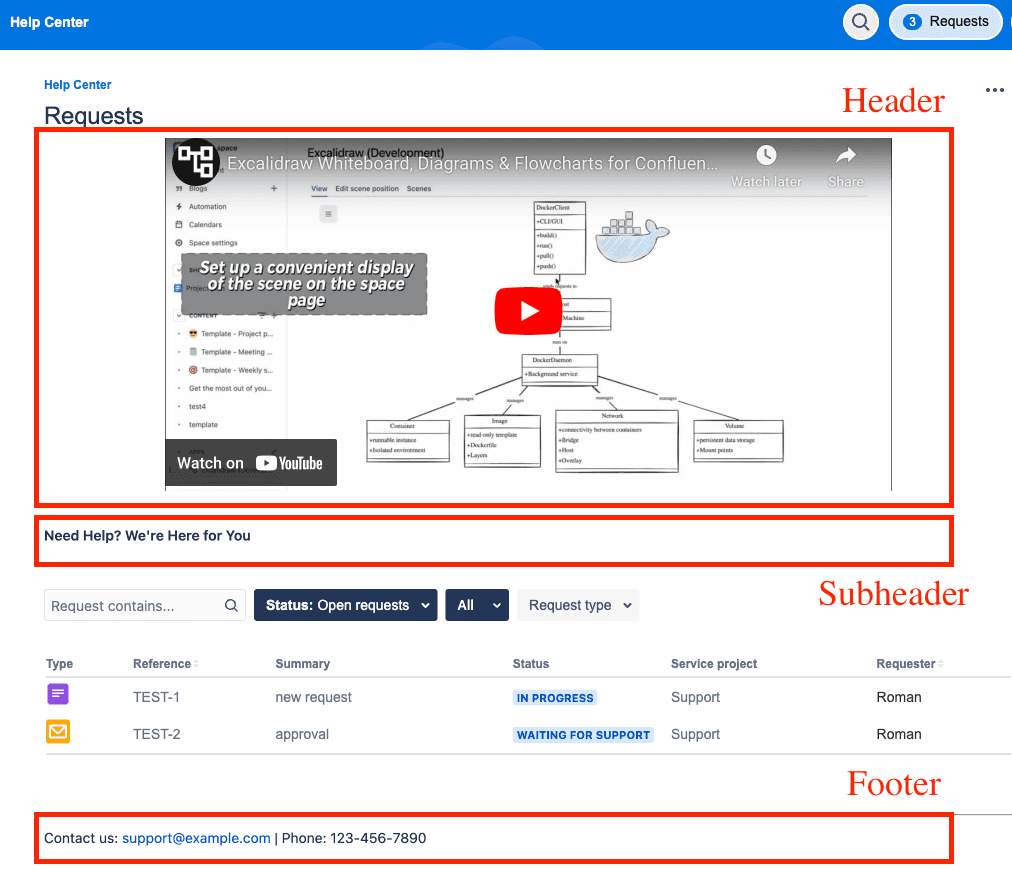This screenshot has height=870, width=1012.
Task: Open the All filter dropdown
Action: (477, 605)
